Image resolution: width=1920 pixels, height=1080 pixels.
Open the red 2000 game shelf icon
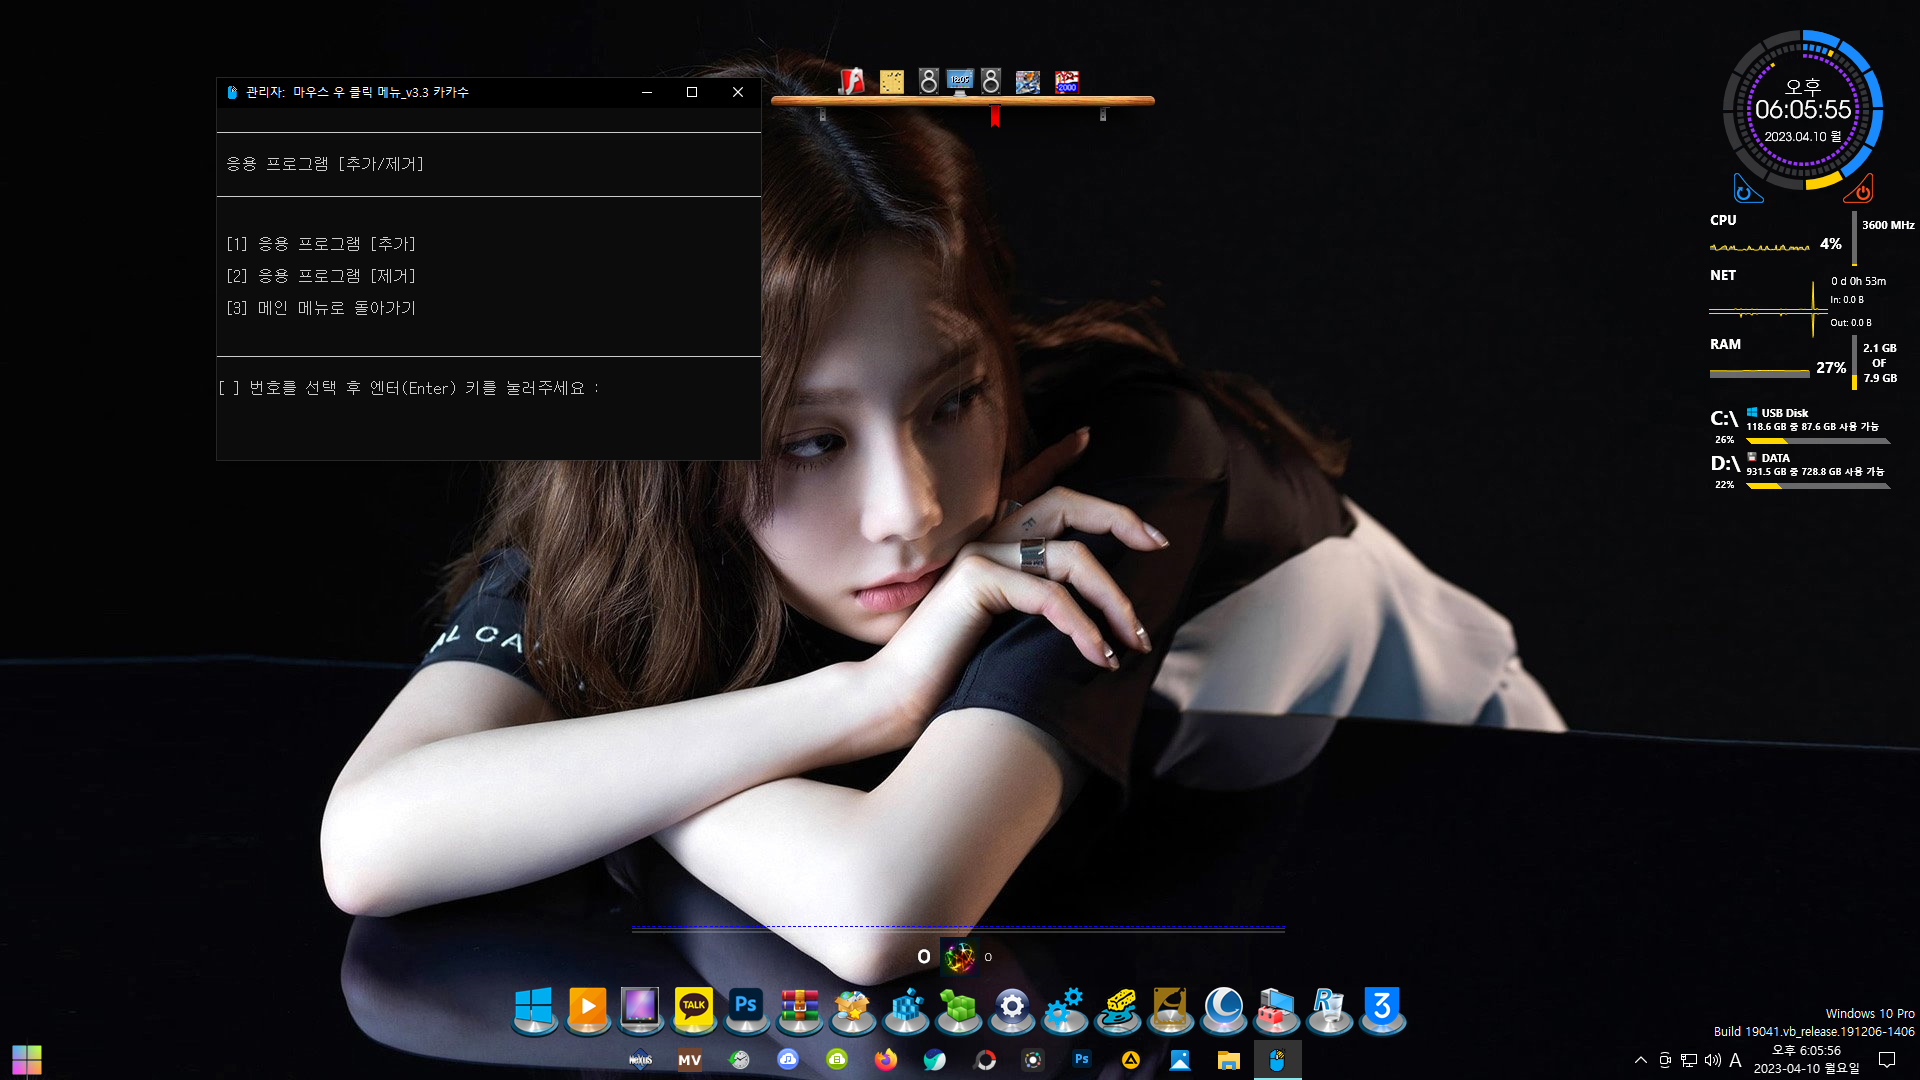click(1067, 81)
